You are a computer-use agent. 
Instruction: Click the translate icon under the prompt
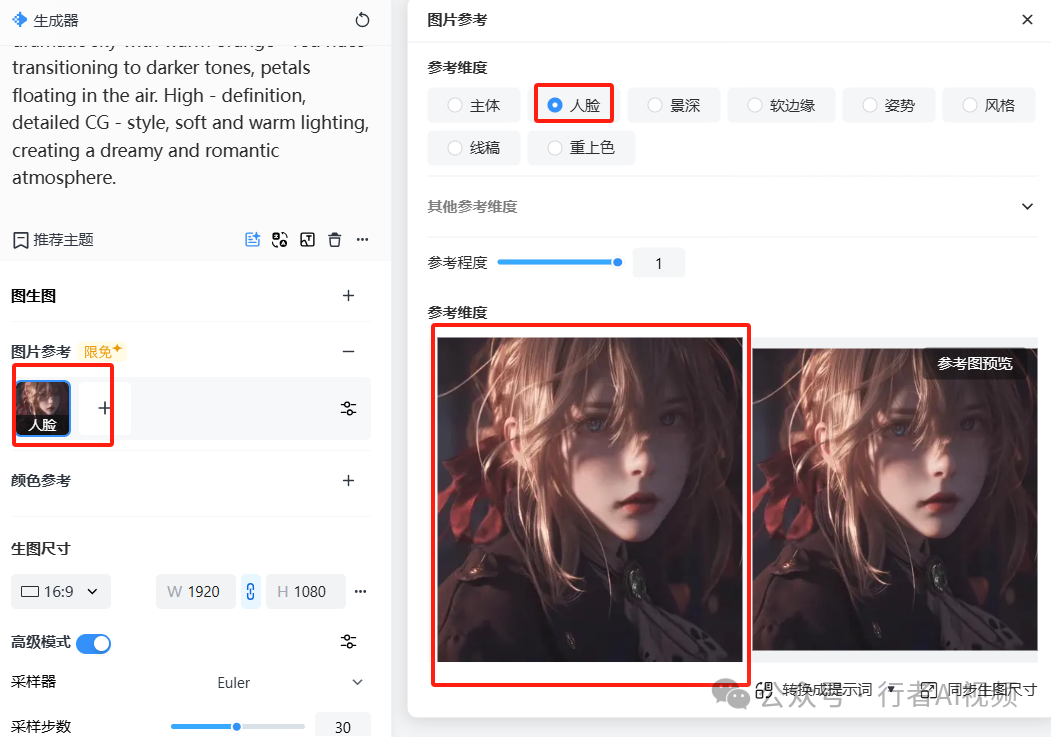(280, 240)
